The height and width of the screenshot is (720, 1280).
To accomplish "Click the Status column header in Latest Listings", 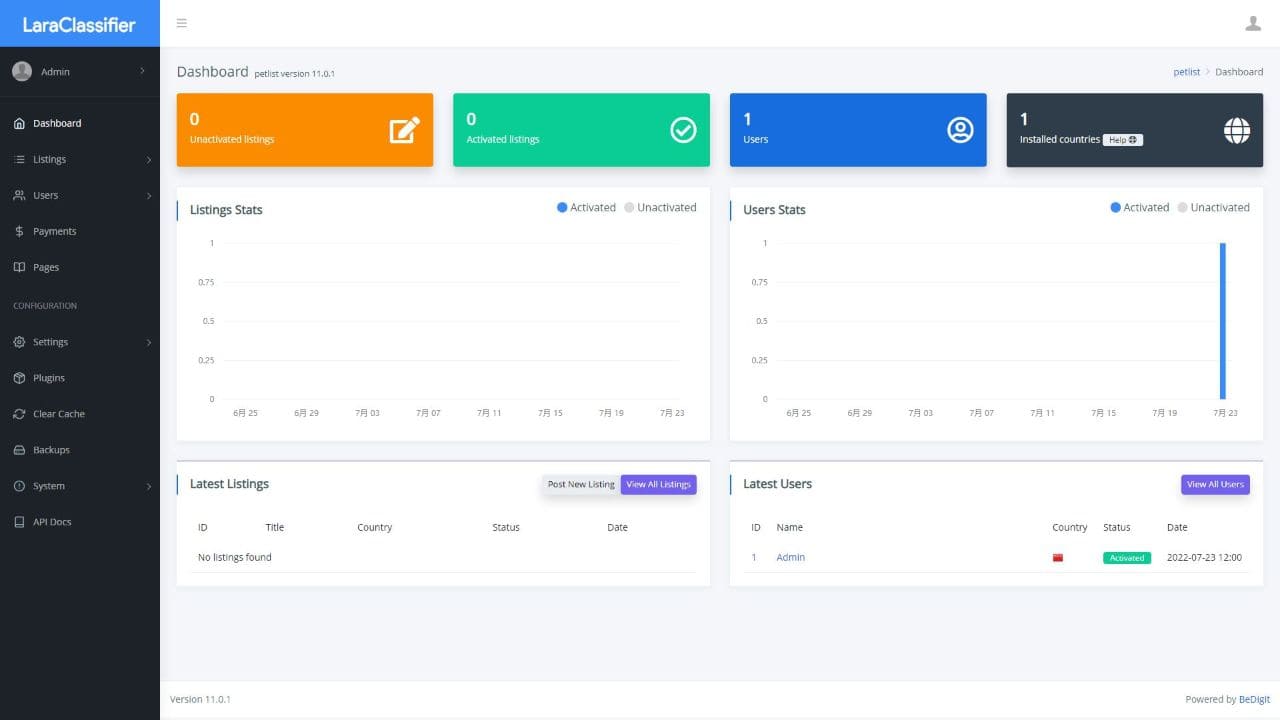I will click(506, 527).
